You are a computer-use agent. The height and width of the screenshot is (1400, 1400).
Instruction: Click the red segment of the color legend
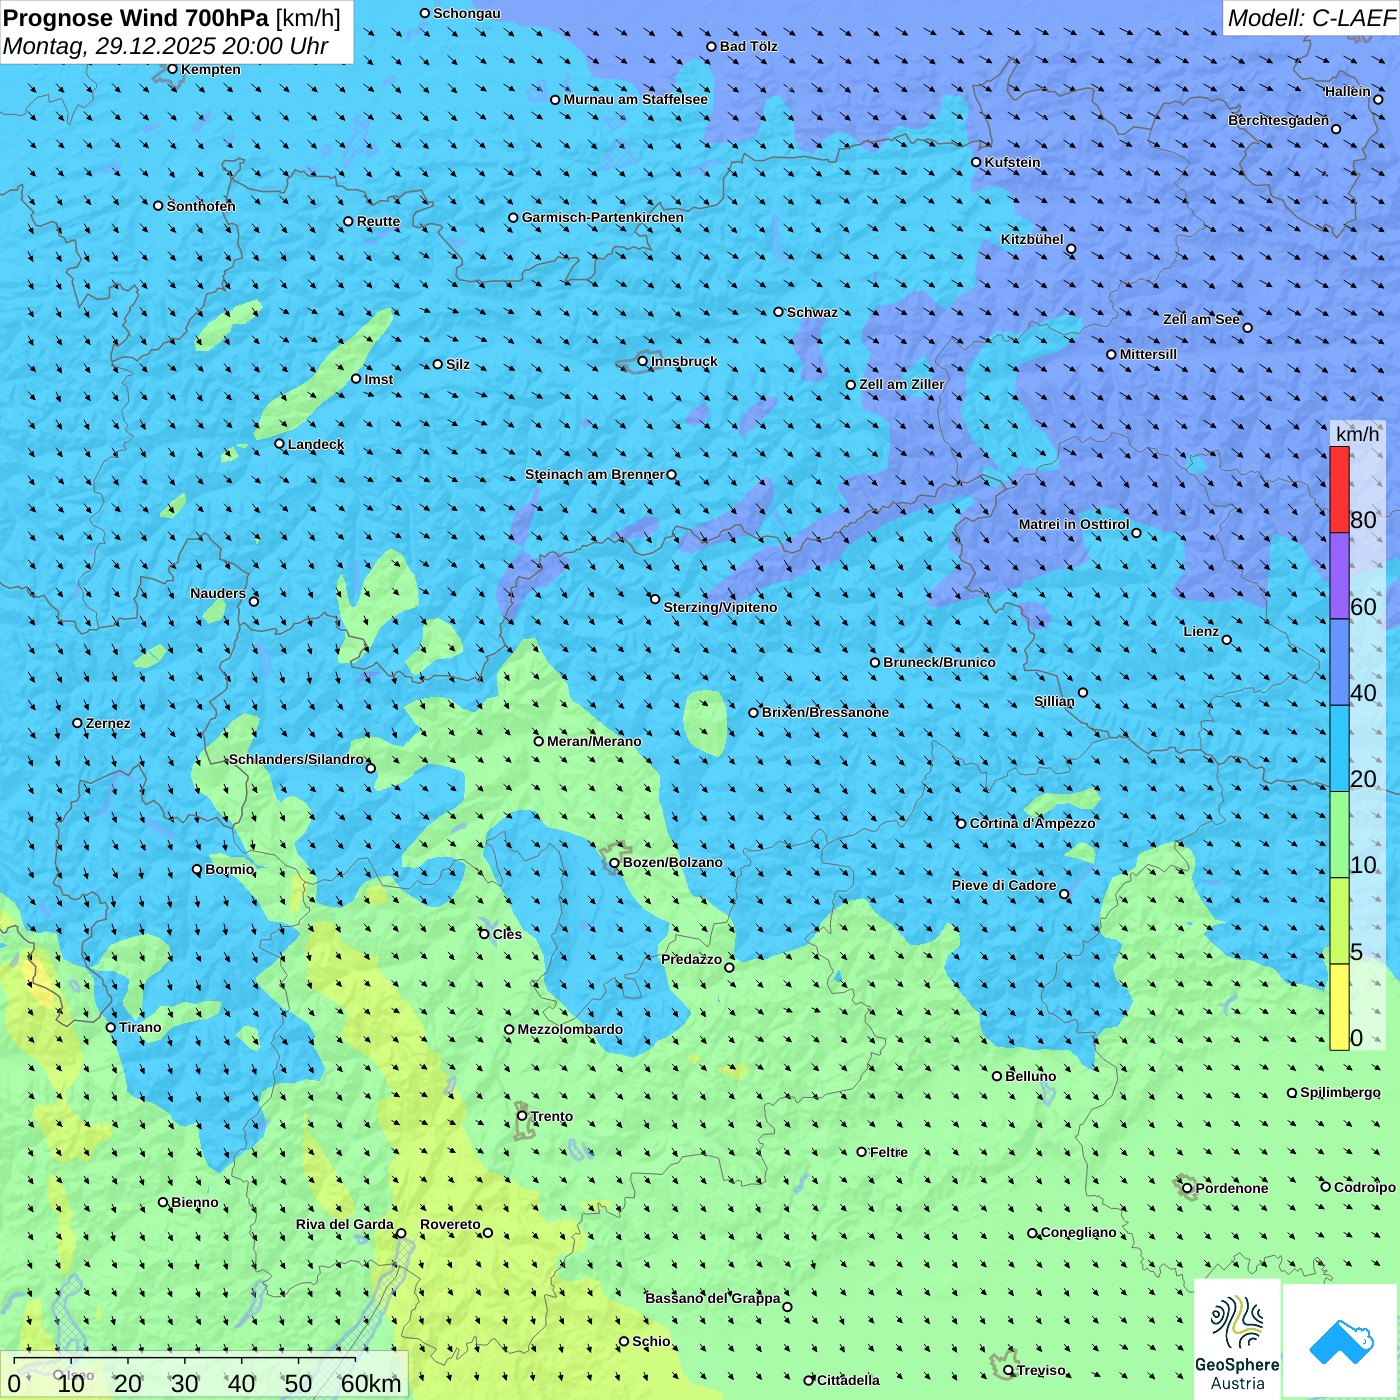[x=1339, y=489]
